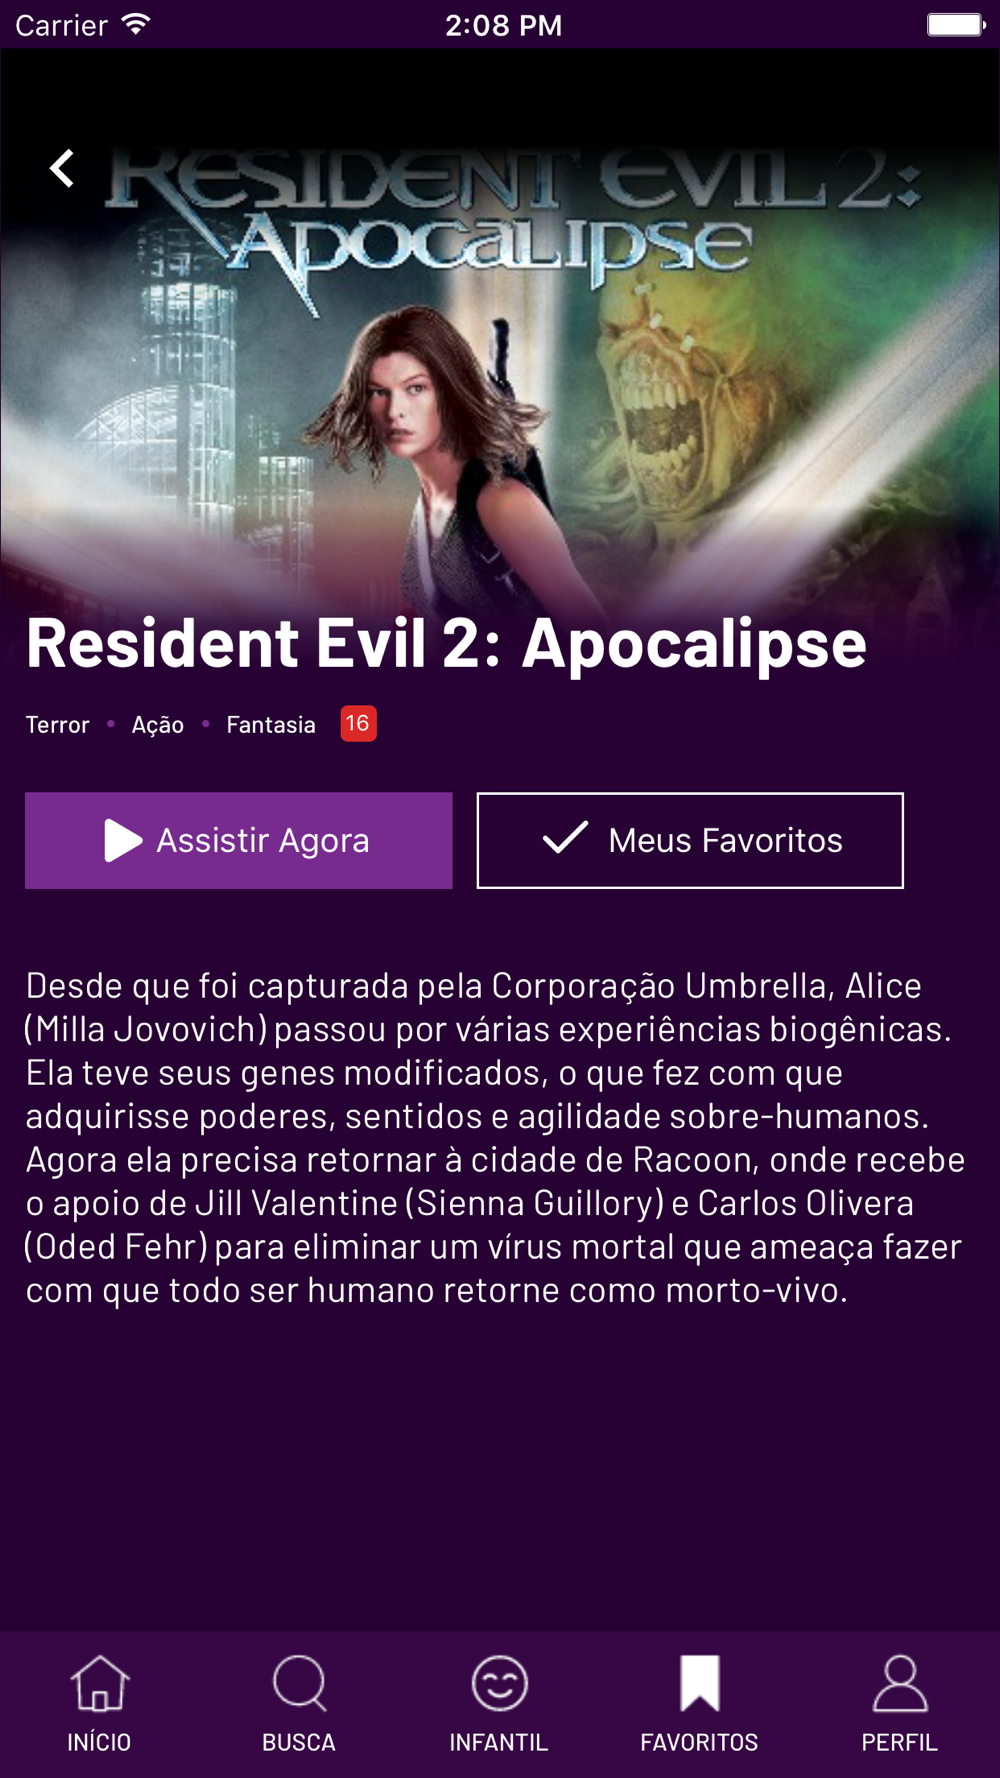
Task: Tap the Wi-Fi status icon
Action: coord(135,24)
